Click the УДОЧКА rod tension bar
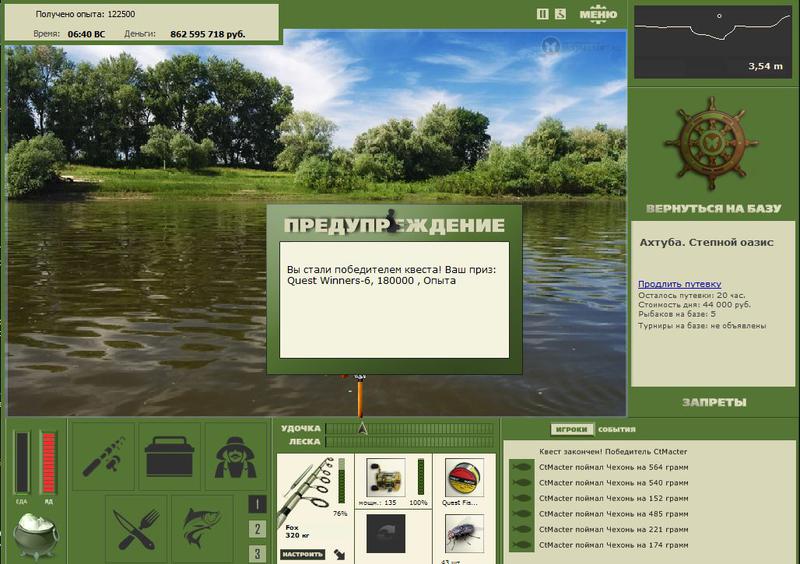Viewport: 800px width, 564px height. pos(410,428)
